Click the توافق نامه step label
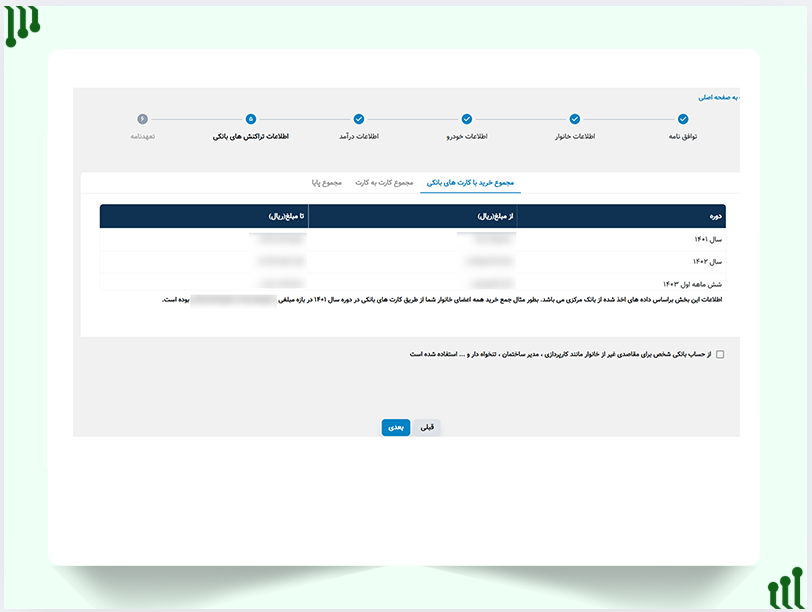This screenshot has height=612, width=812. [683, 136]
